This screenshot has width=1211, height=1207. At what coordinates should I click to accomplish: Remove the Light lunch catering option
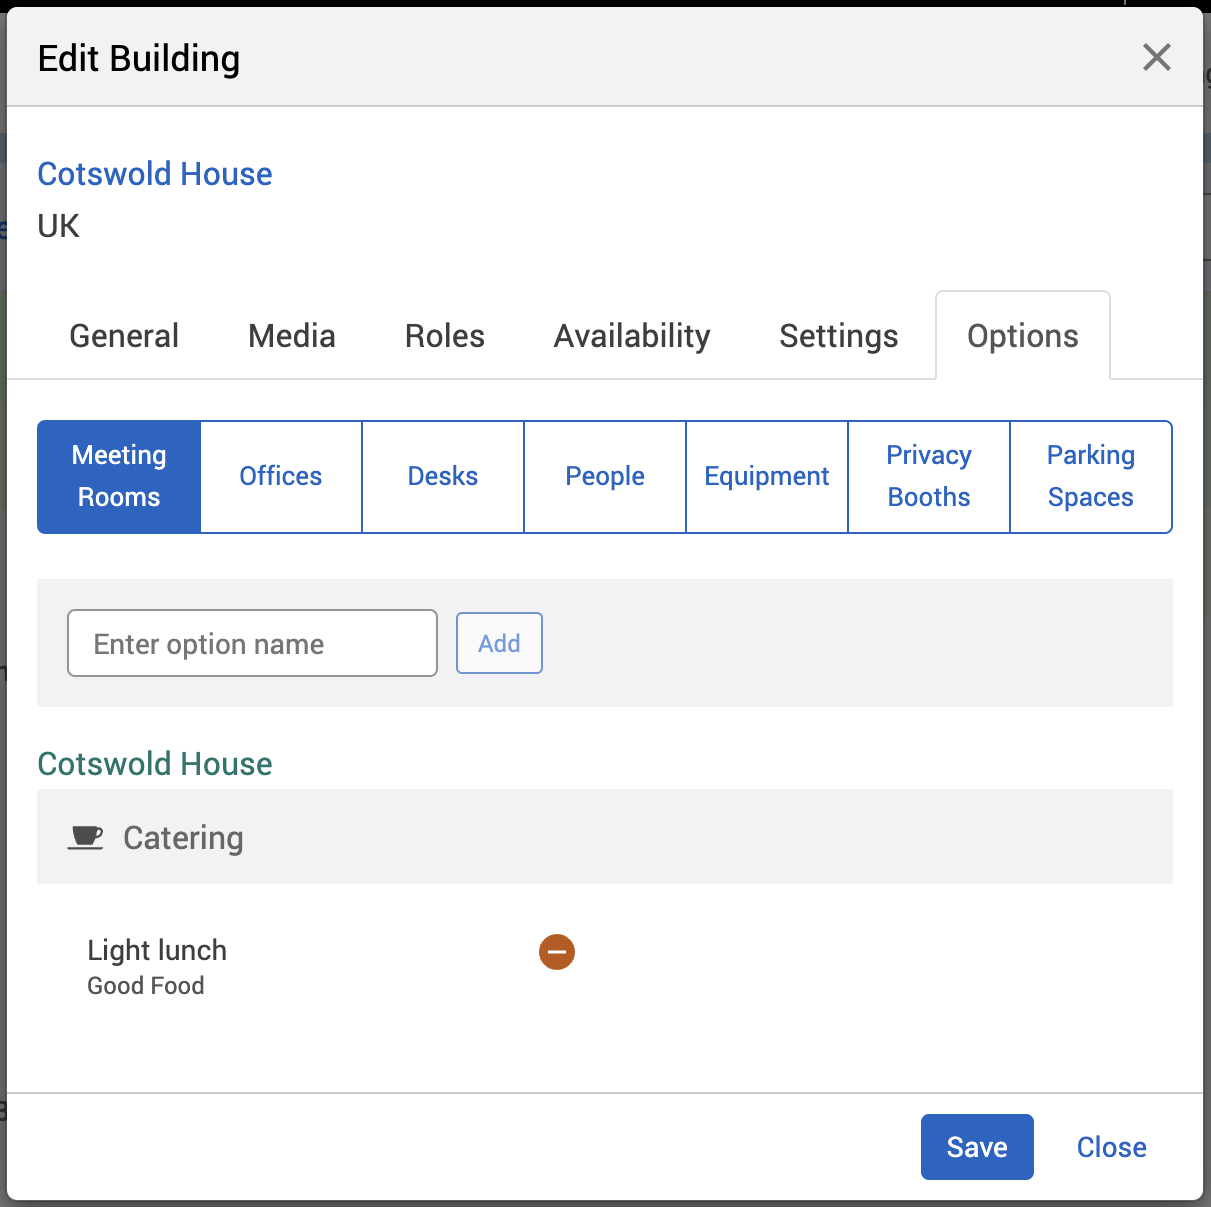[557, 952]
